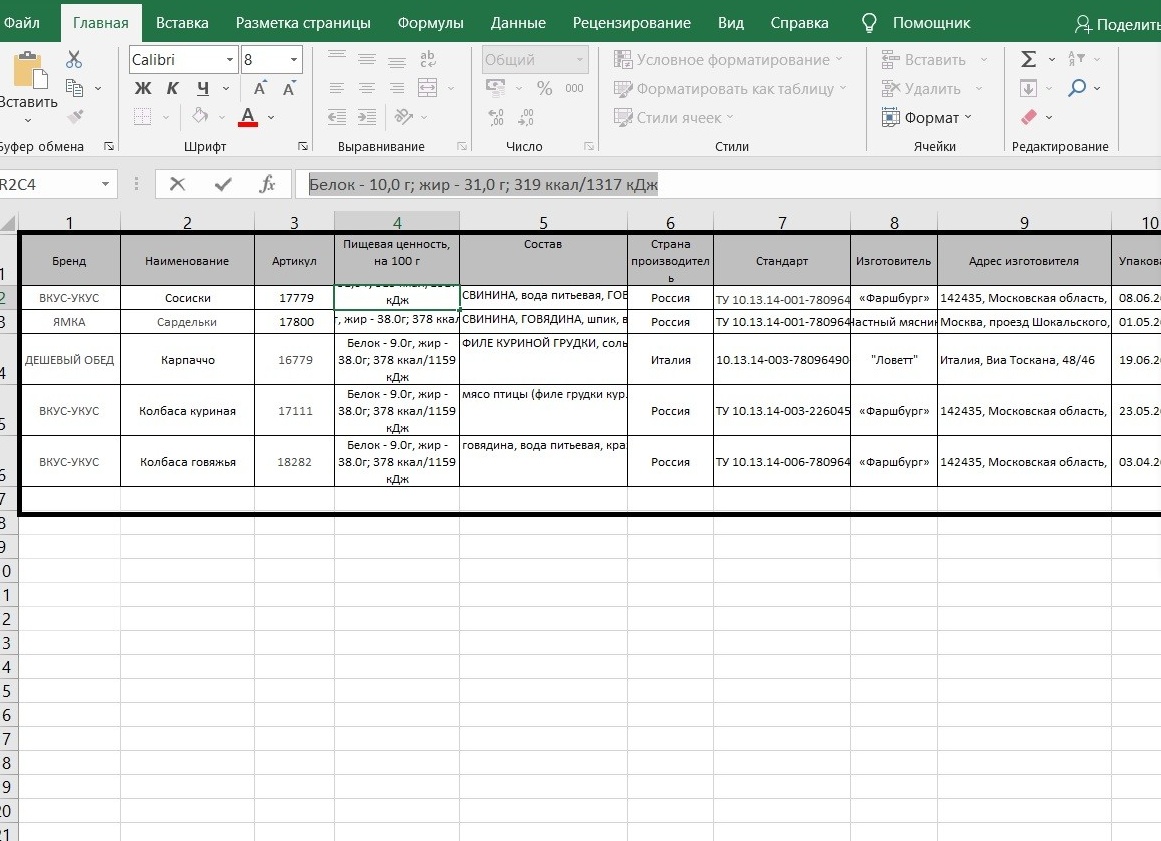Open Font dialog launcher in Шрифт group
1161x841 pixels.
[303, 147]
